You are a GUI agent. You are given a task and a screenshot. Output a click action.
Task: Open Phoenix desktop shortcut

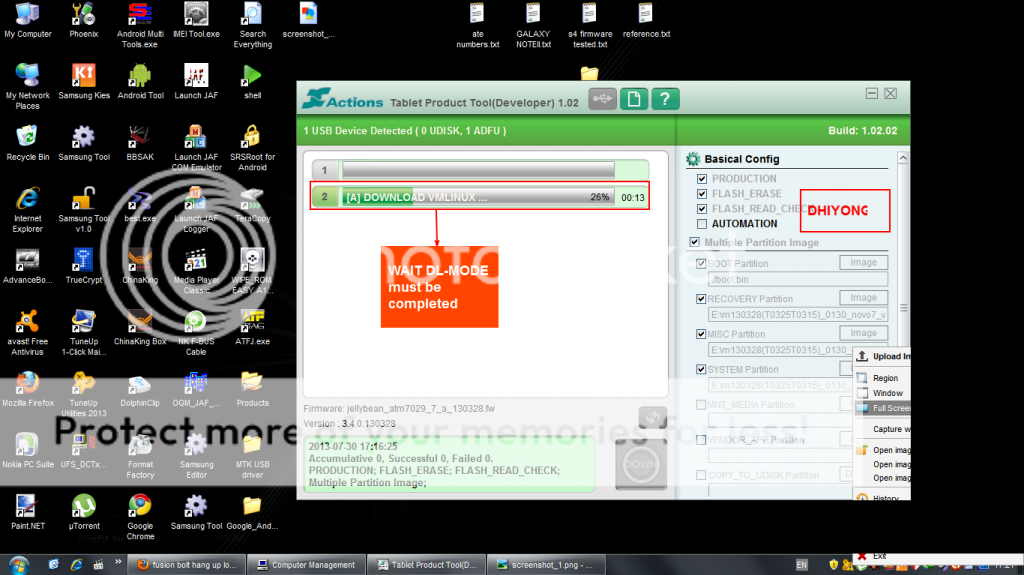point(84,21)
